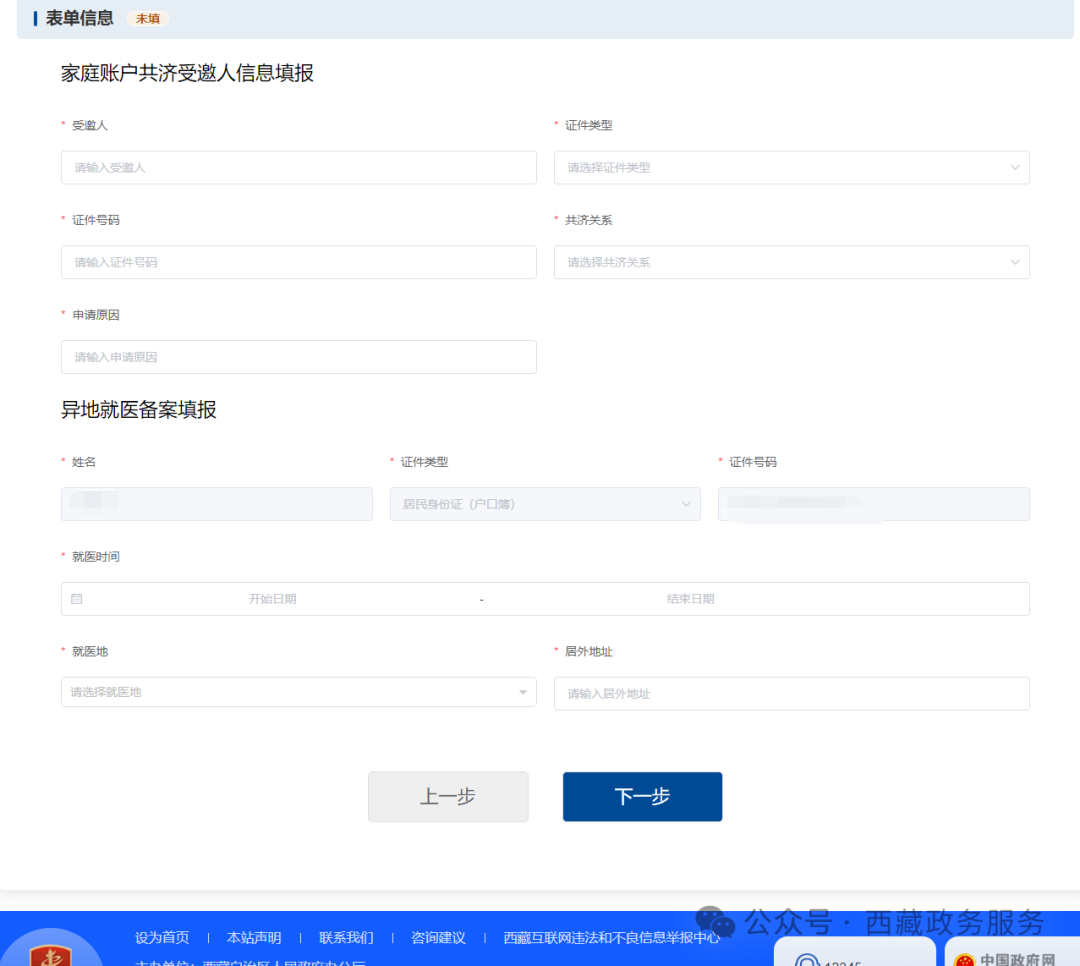Focus the invitee 证件号码 input field

click(298, 262)
